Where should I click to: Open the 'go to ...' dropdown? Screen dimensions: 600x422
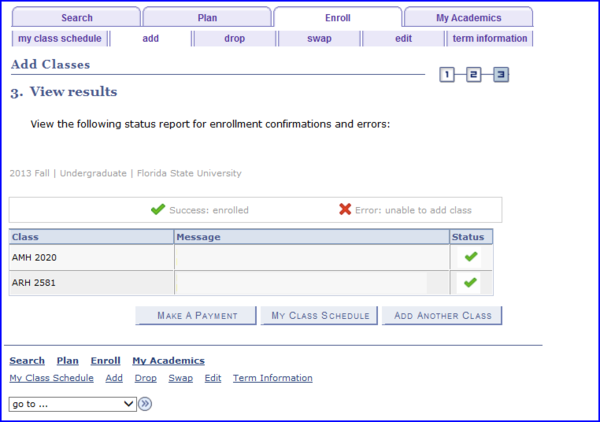(73, 404)
